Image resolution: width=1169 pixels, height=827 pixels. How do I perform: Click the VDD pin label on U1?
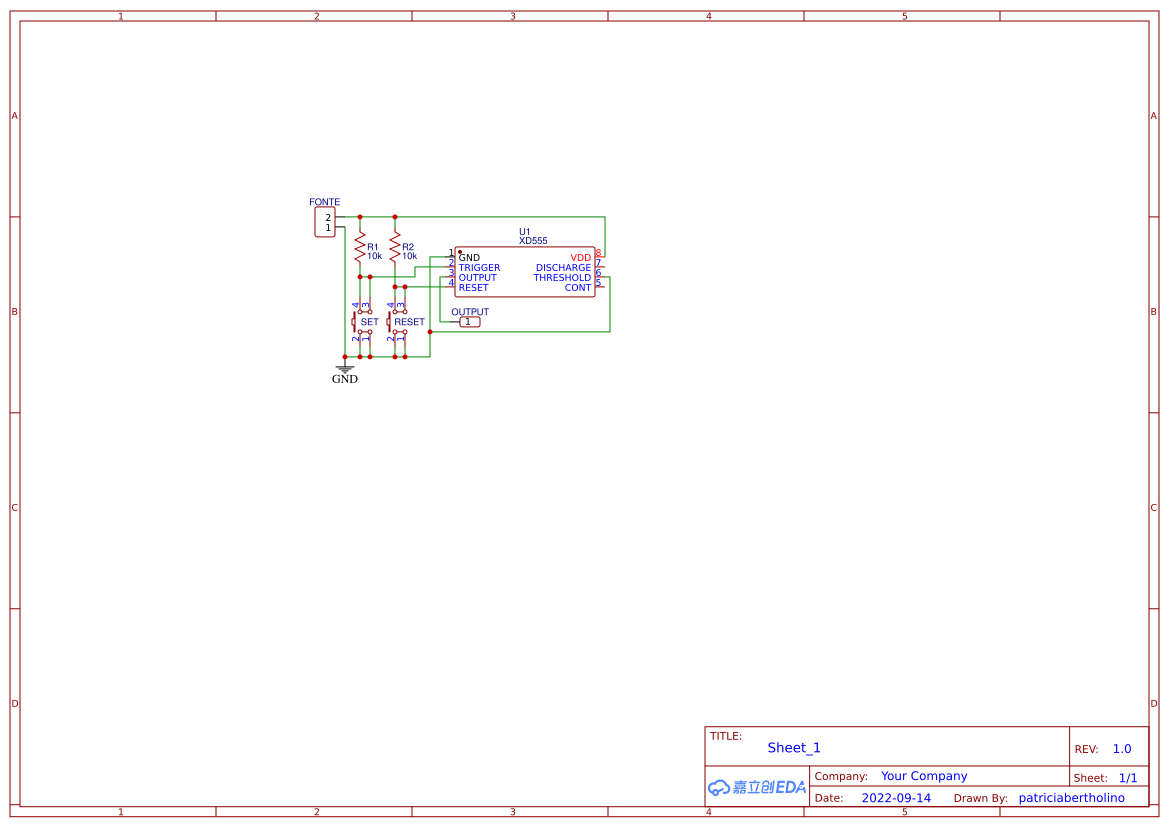coord(580,258)
